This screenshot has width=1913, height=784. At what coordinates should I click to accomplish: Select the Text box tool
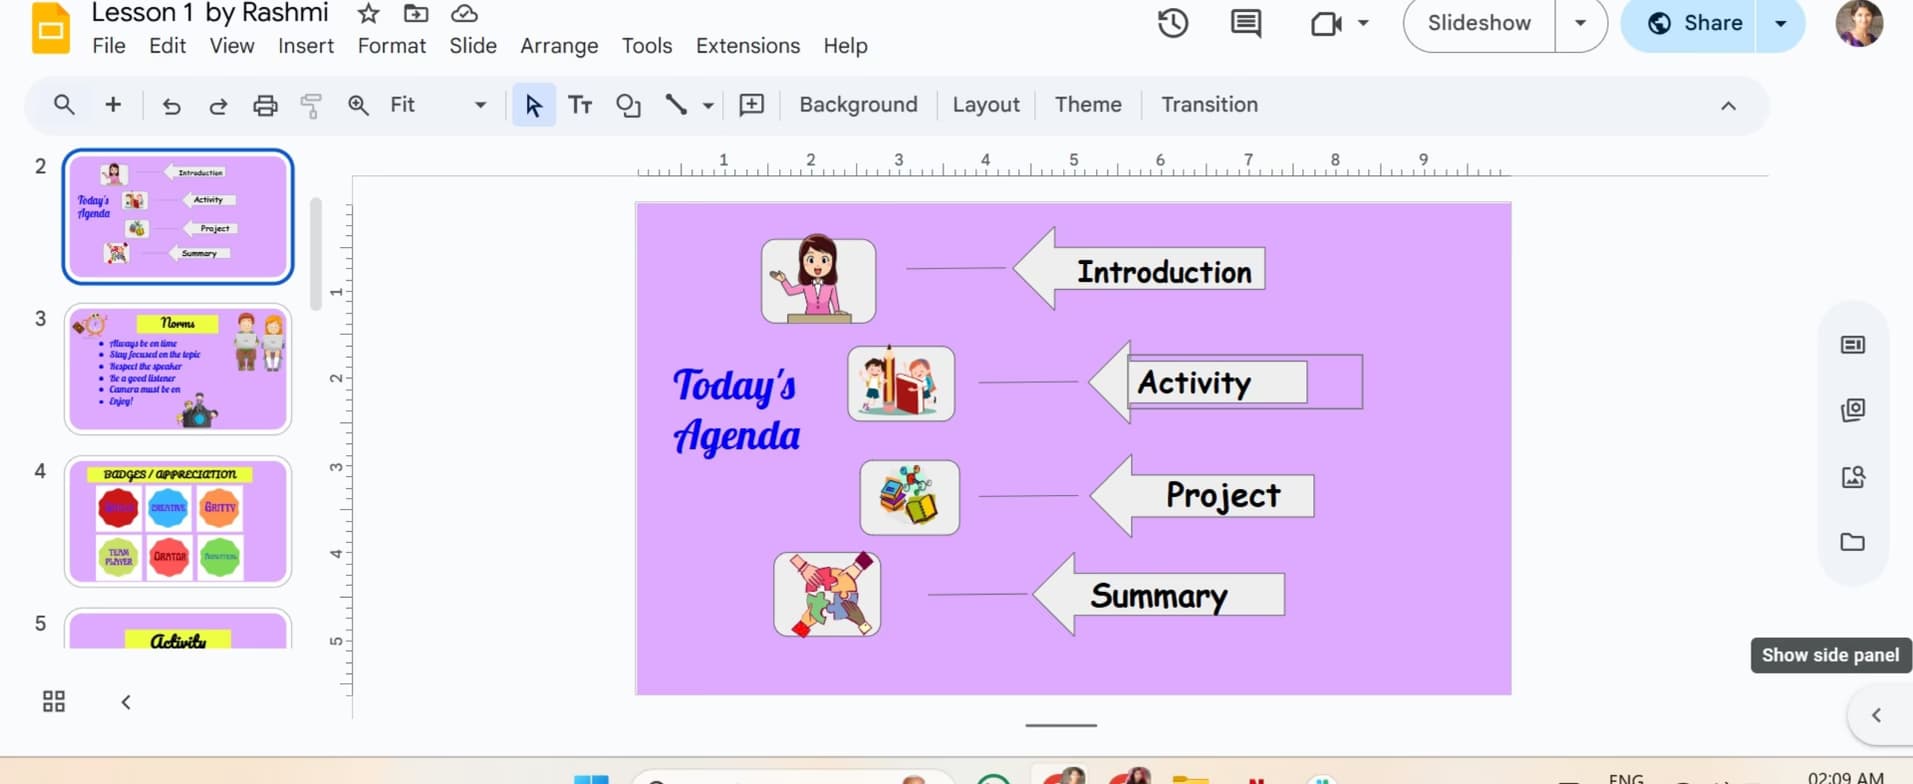580,105
